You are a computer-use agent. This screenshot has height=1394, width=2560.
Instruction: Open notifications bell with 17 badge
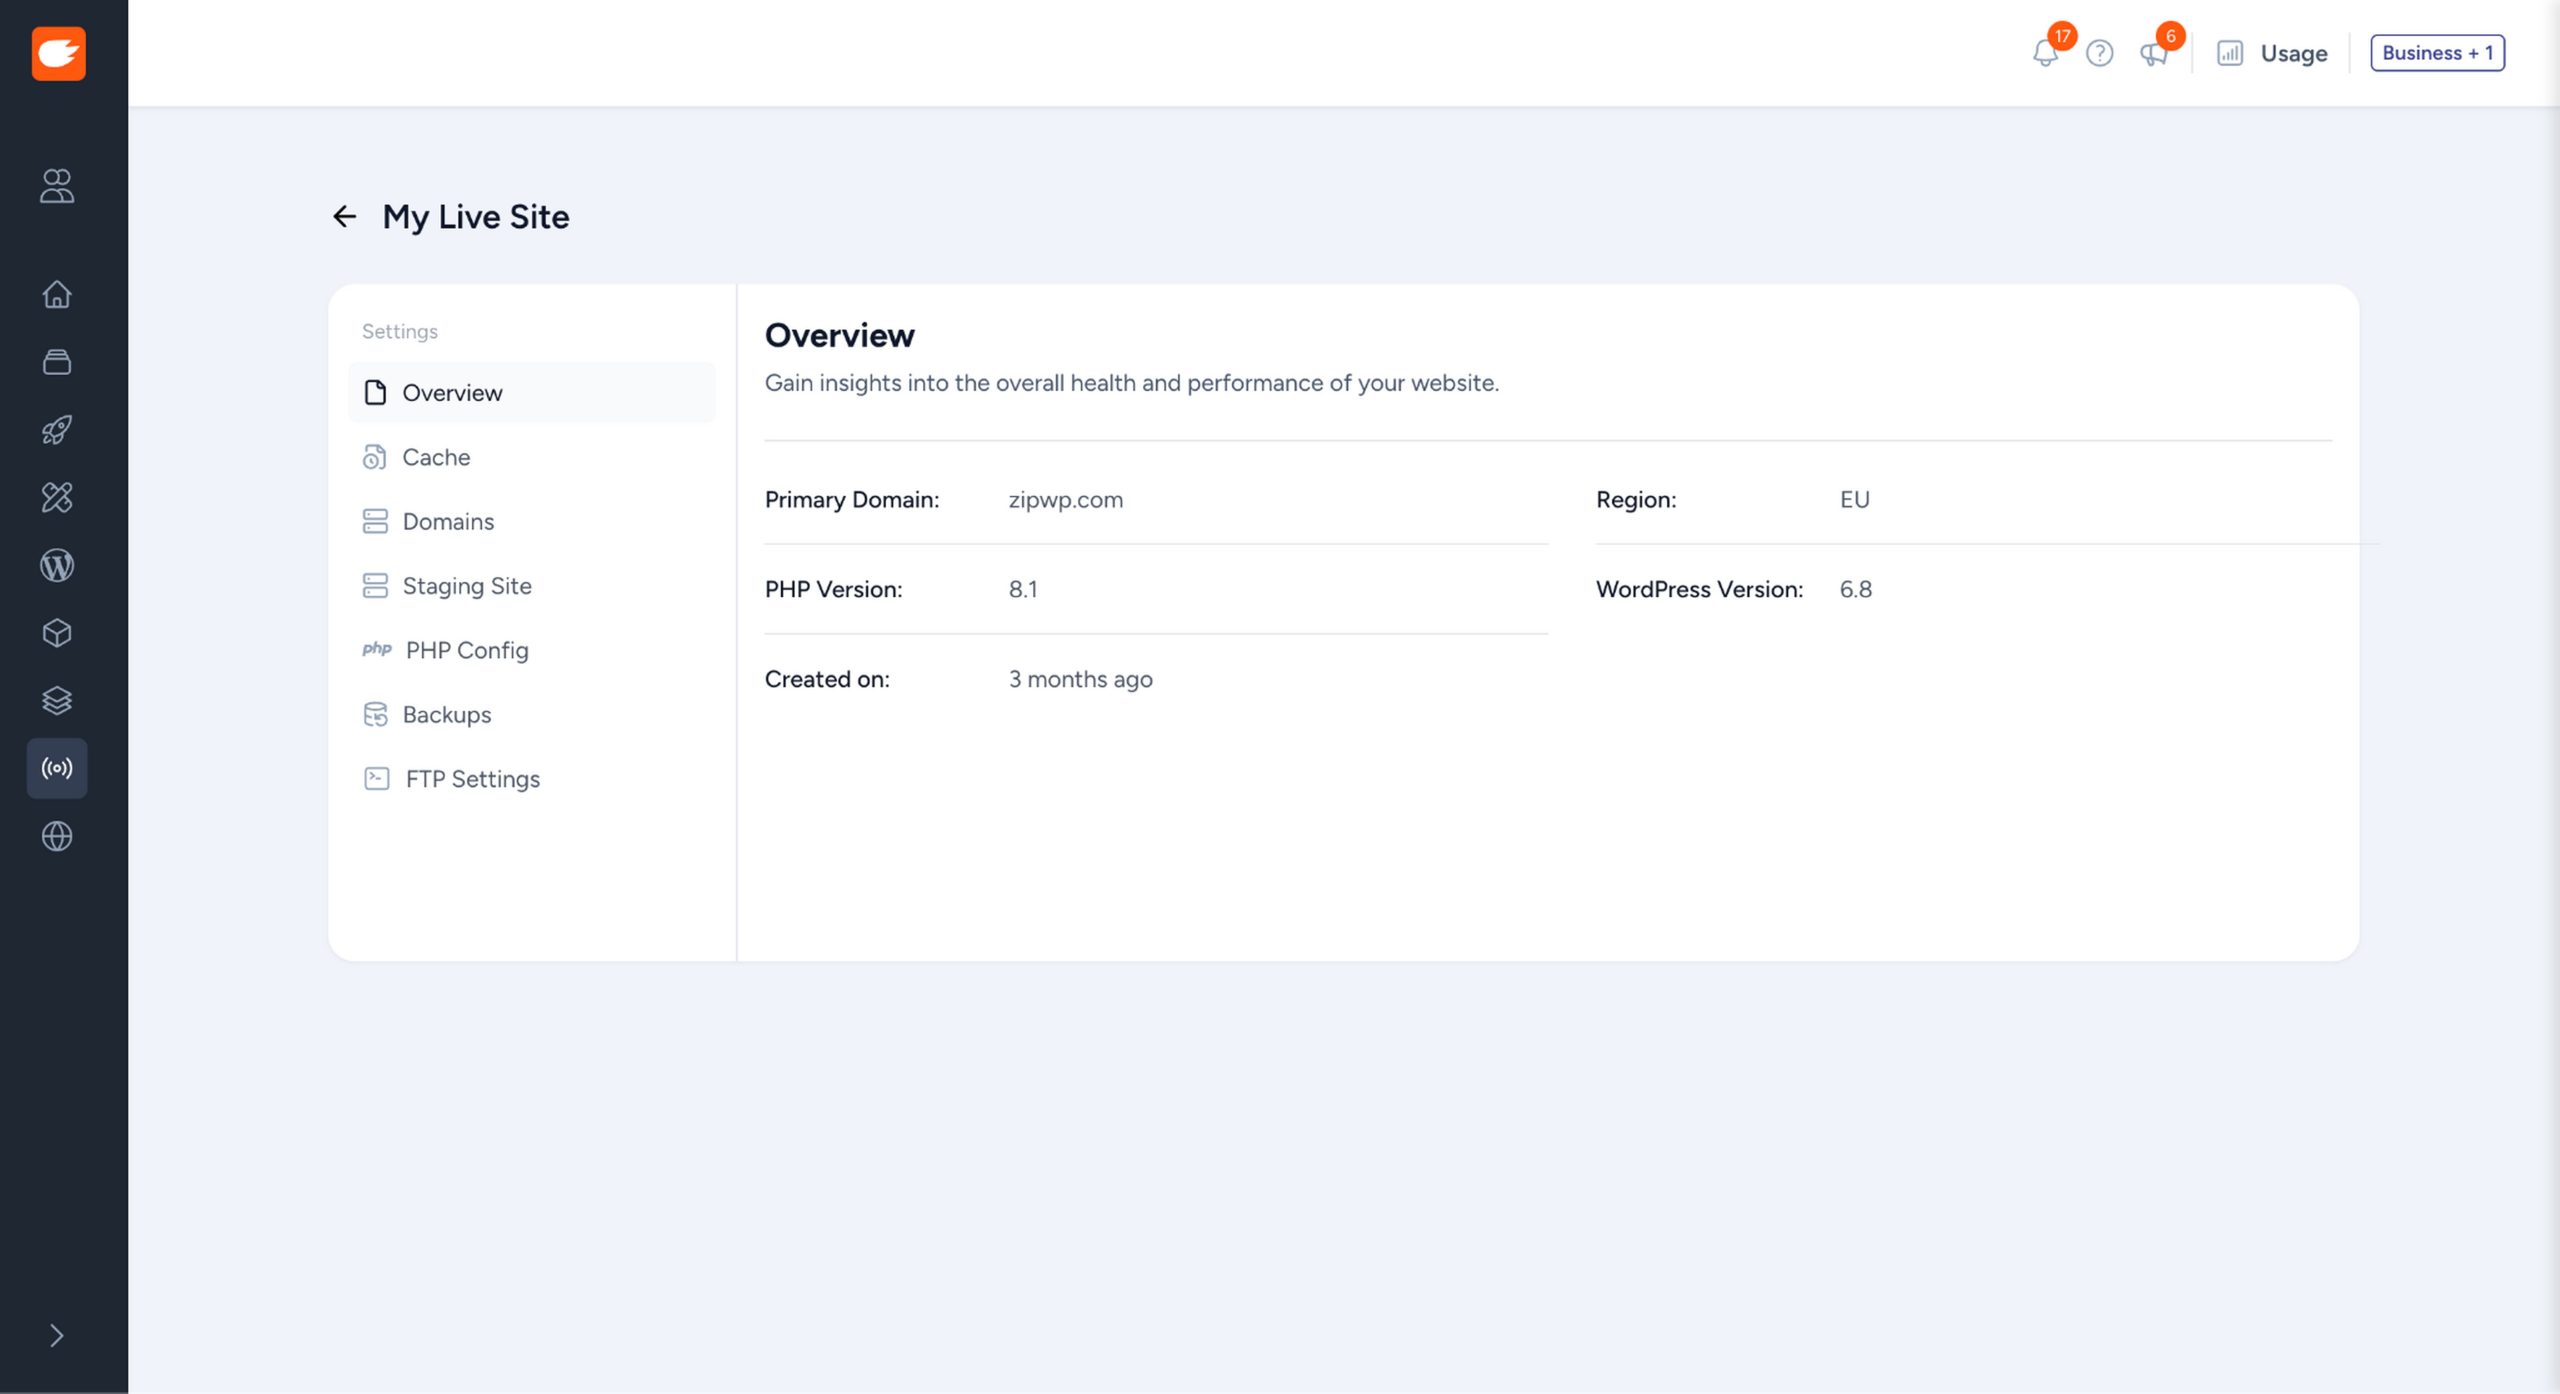(2046, 53)
